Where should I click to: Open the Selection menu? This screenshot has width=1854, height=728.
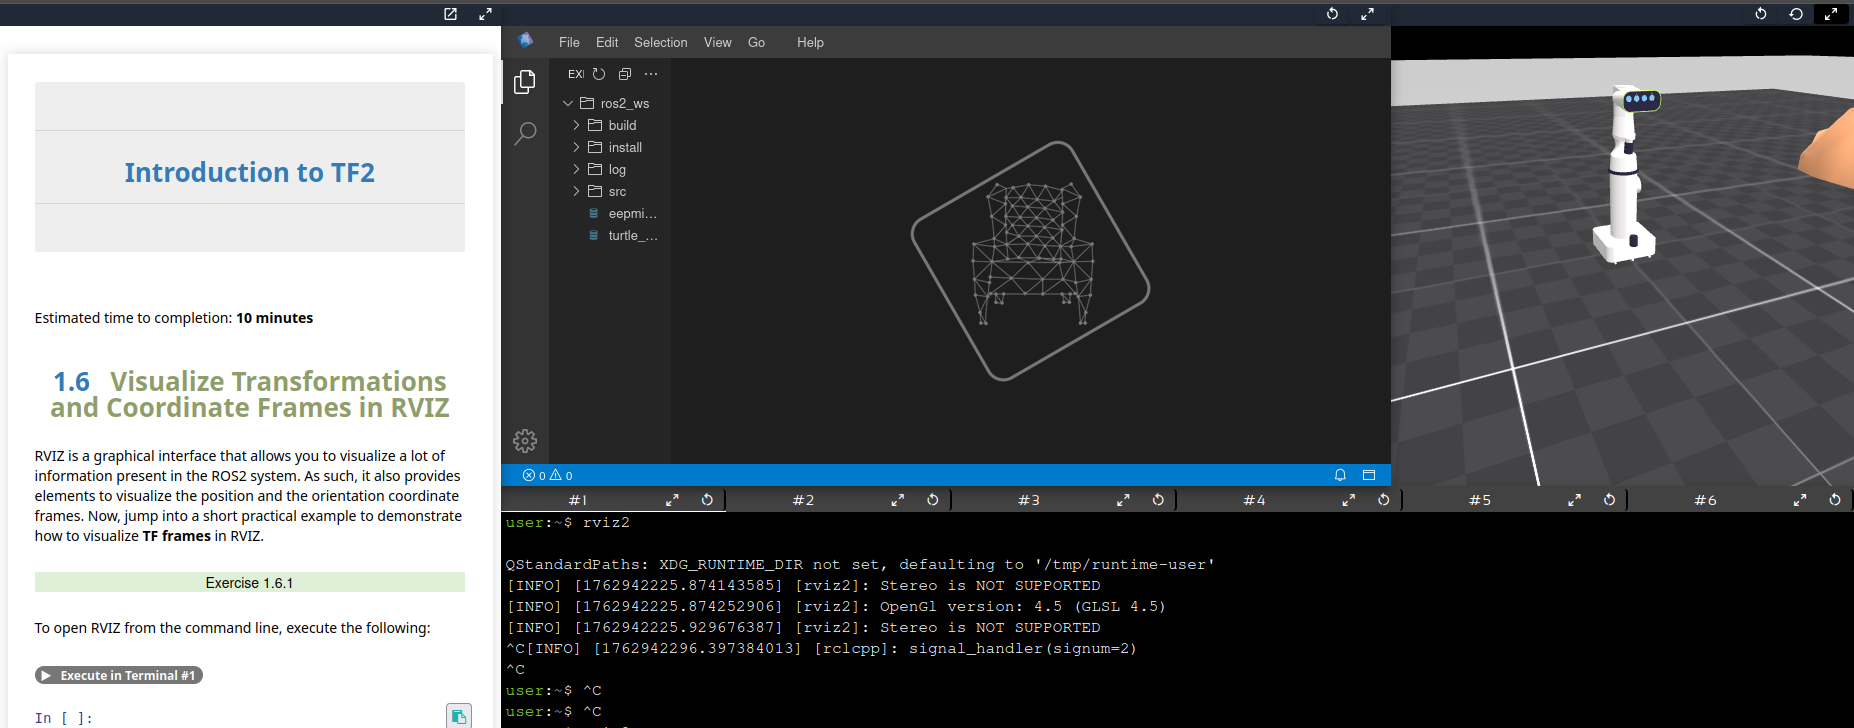[660, 42]
